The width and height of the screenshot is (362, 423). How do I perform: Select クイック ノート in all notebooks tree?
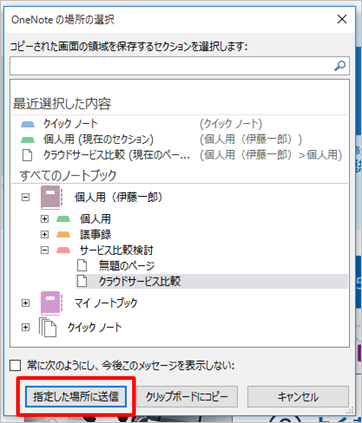pos(94,327)
